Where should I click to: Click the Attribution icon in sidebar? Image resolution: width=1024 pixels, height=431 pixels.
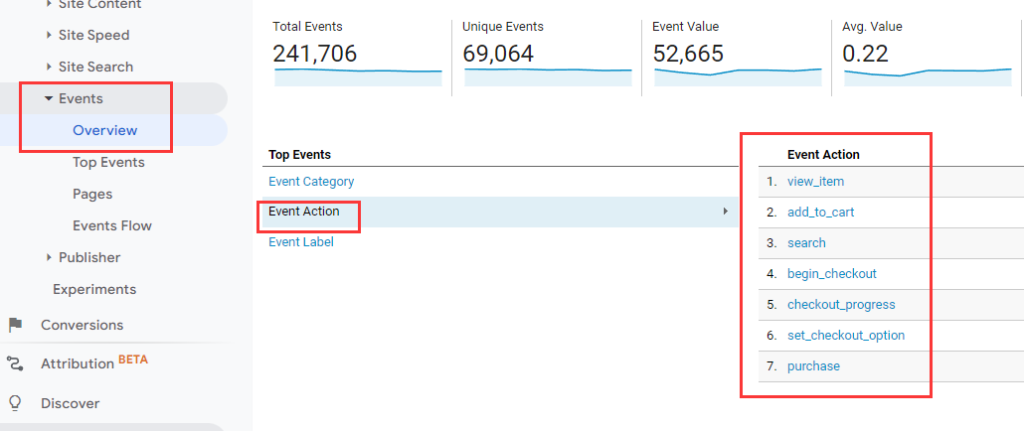coord(15,364)
